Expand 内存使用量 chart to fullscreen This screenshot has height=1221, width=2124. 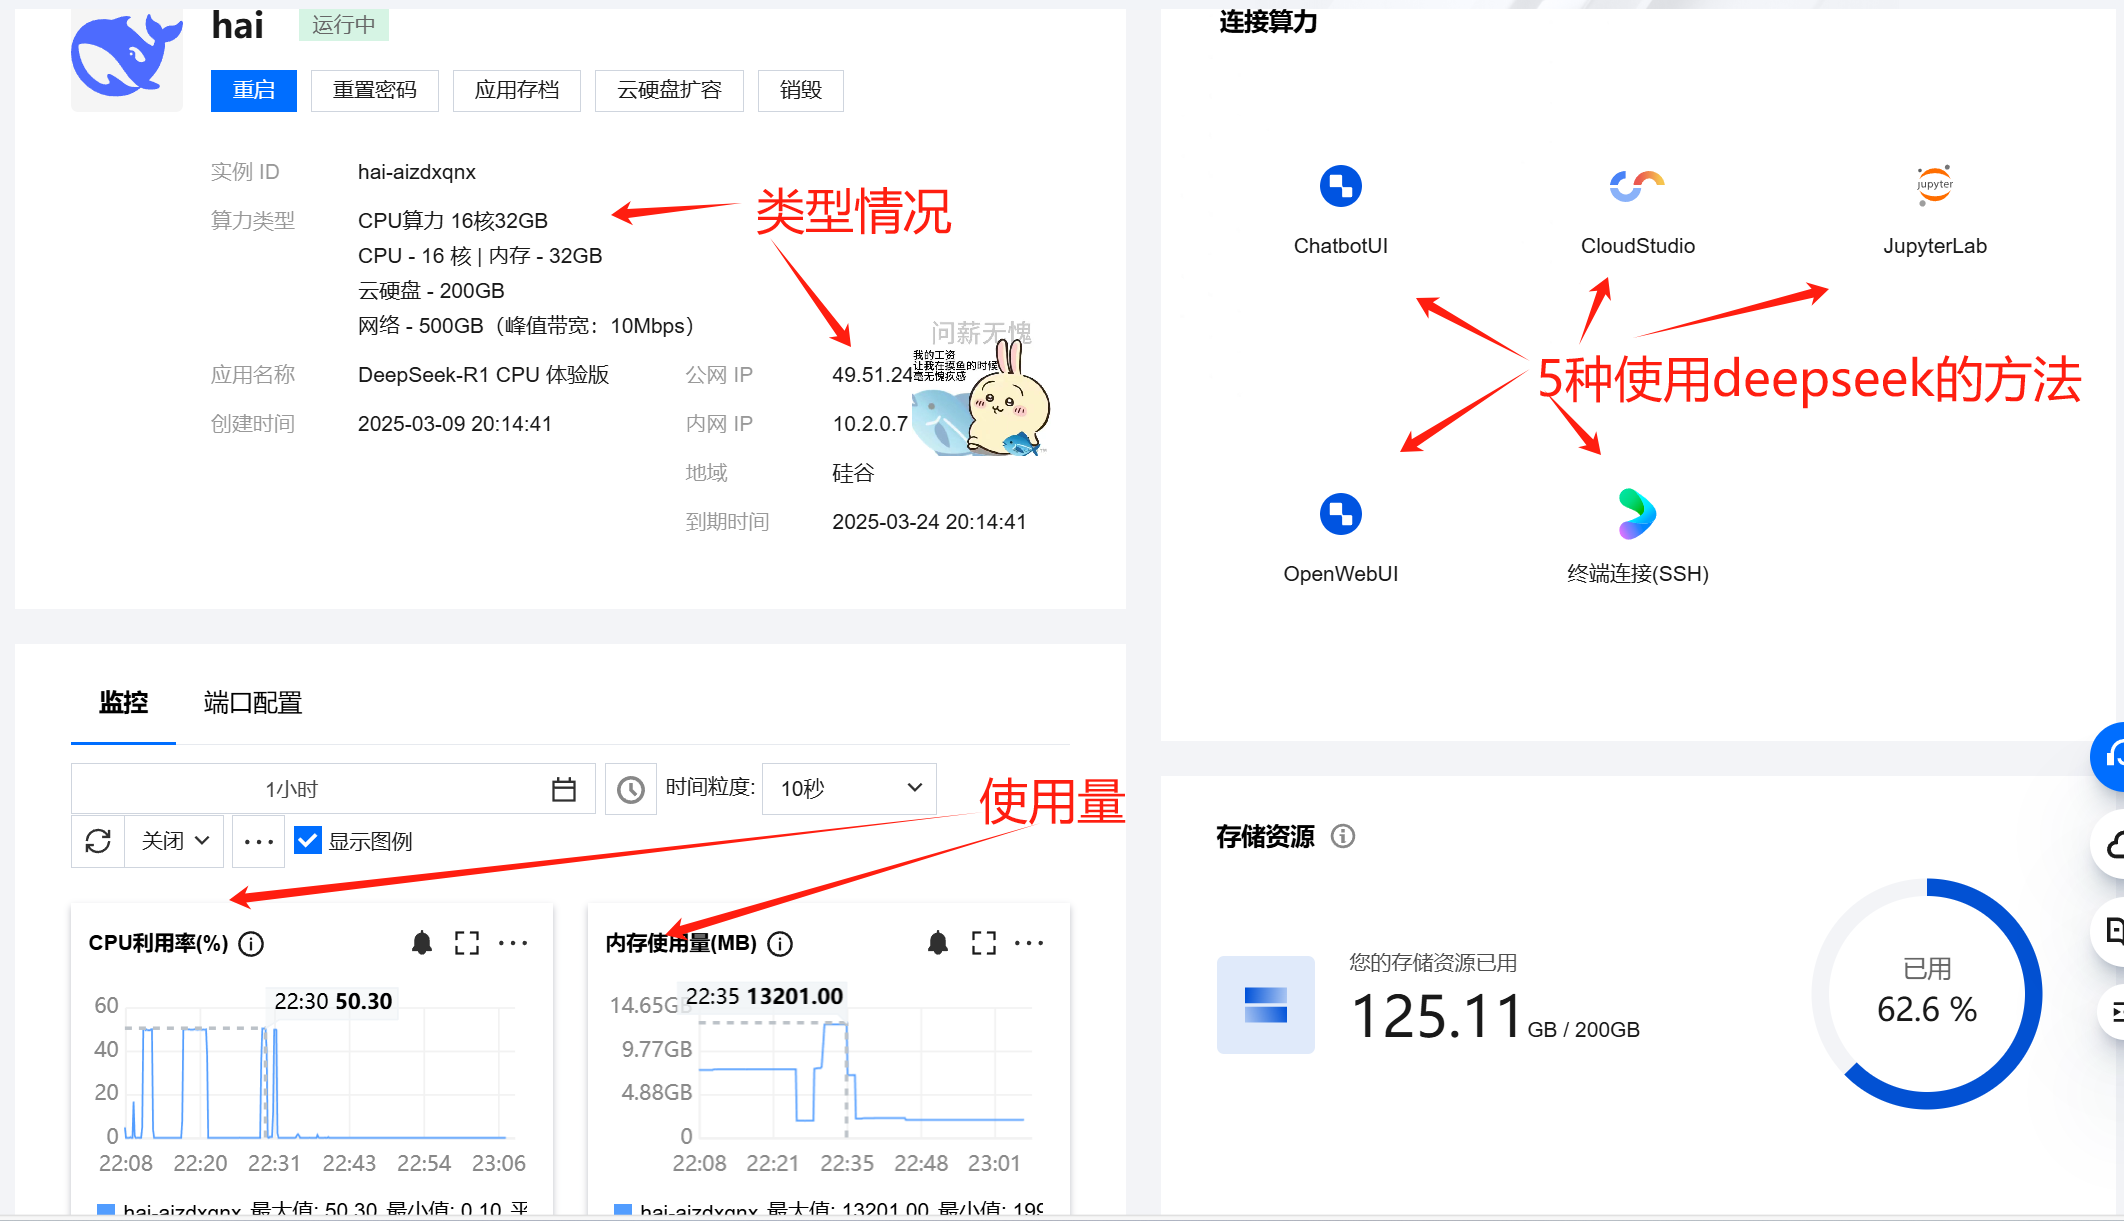click(984, 943)
